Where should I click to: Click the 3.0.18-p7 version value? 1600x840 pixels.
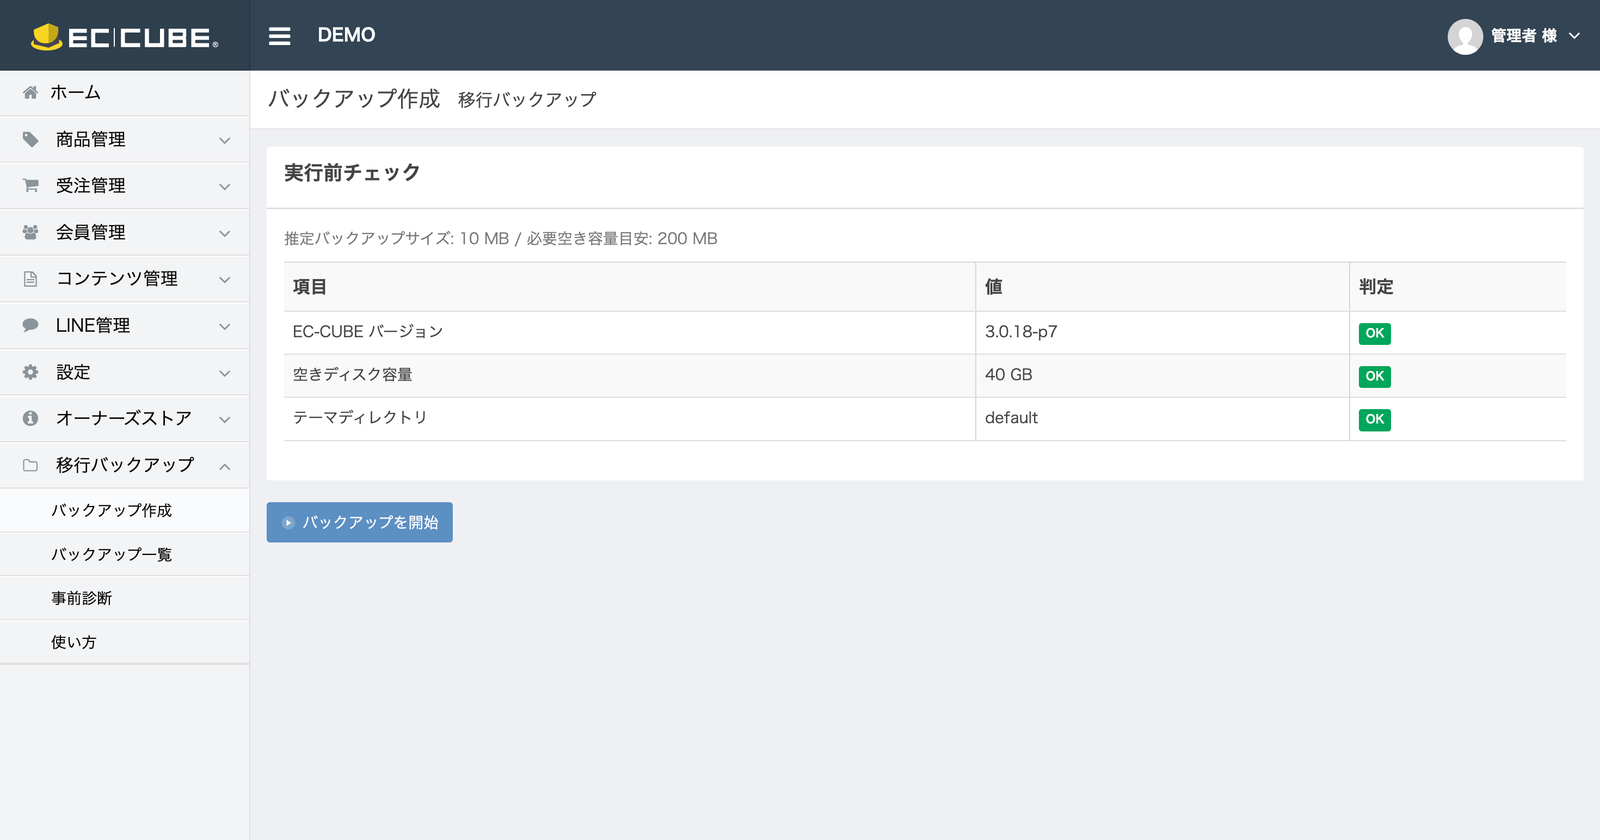point(1021,331)
